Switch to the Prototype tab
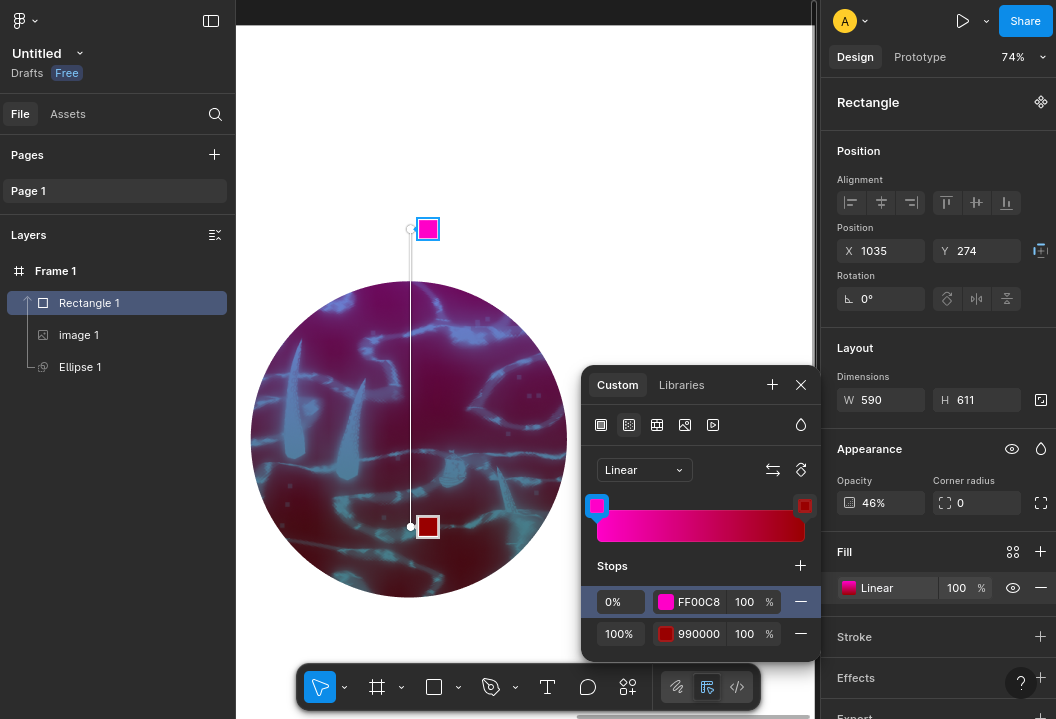 coord(919,57)
